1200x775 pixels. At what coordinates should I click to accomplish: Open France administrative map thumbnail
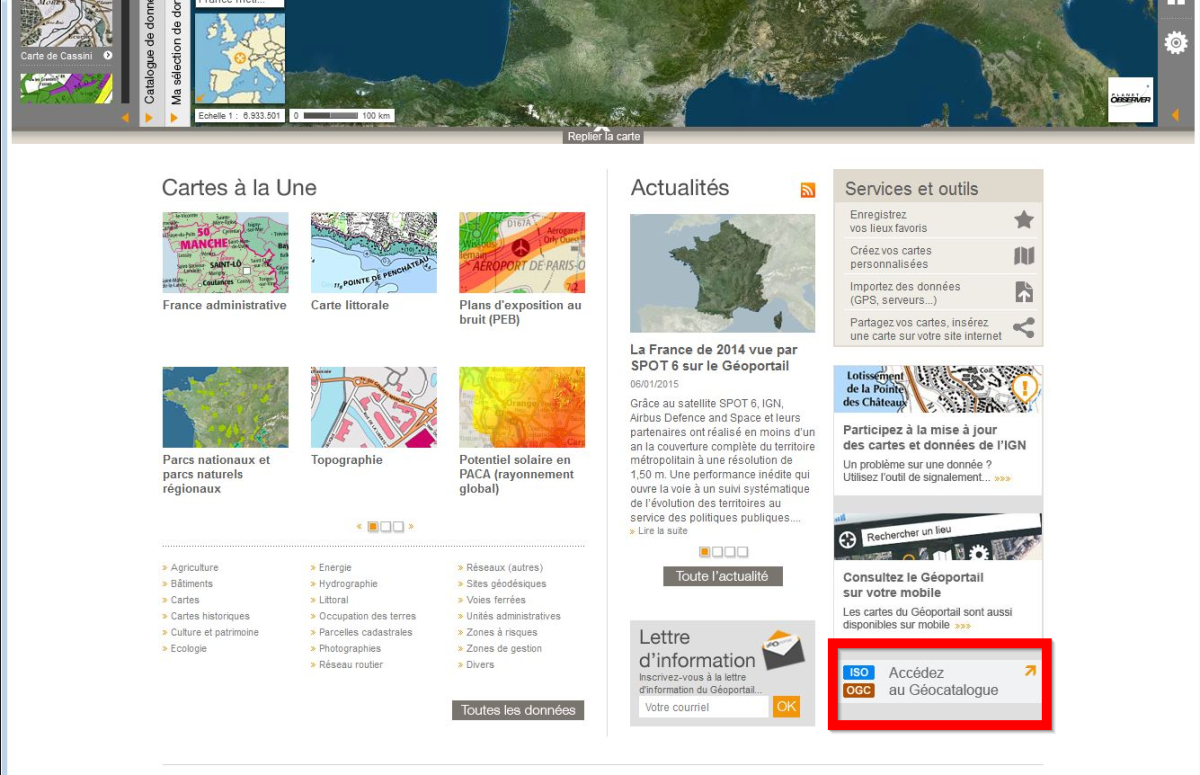click(x=225, y=252)
